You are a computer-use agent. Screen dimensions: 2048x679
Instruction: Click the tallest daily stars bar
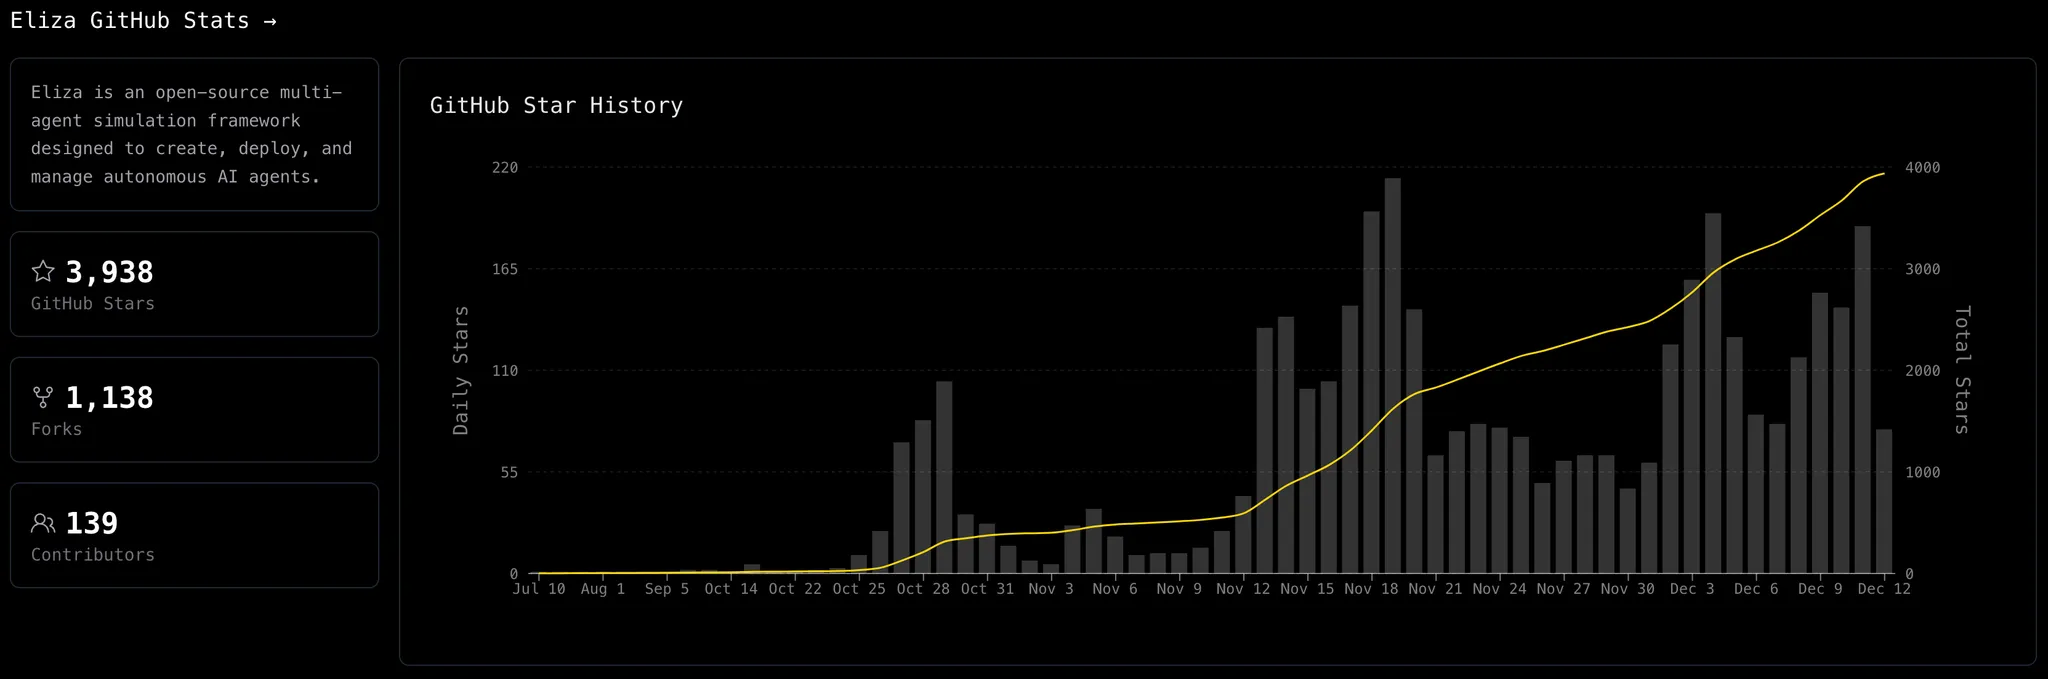coord(1392,376)
